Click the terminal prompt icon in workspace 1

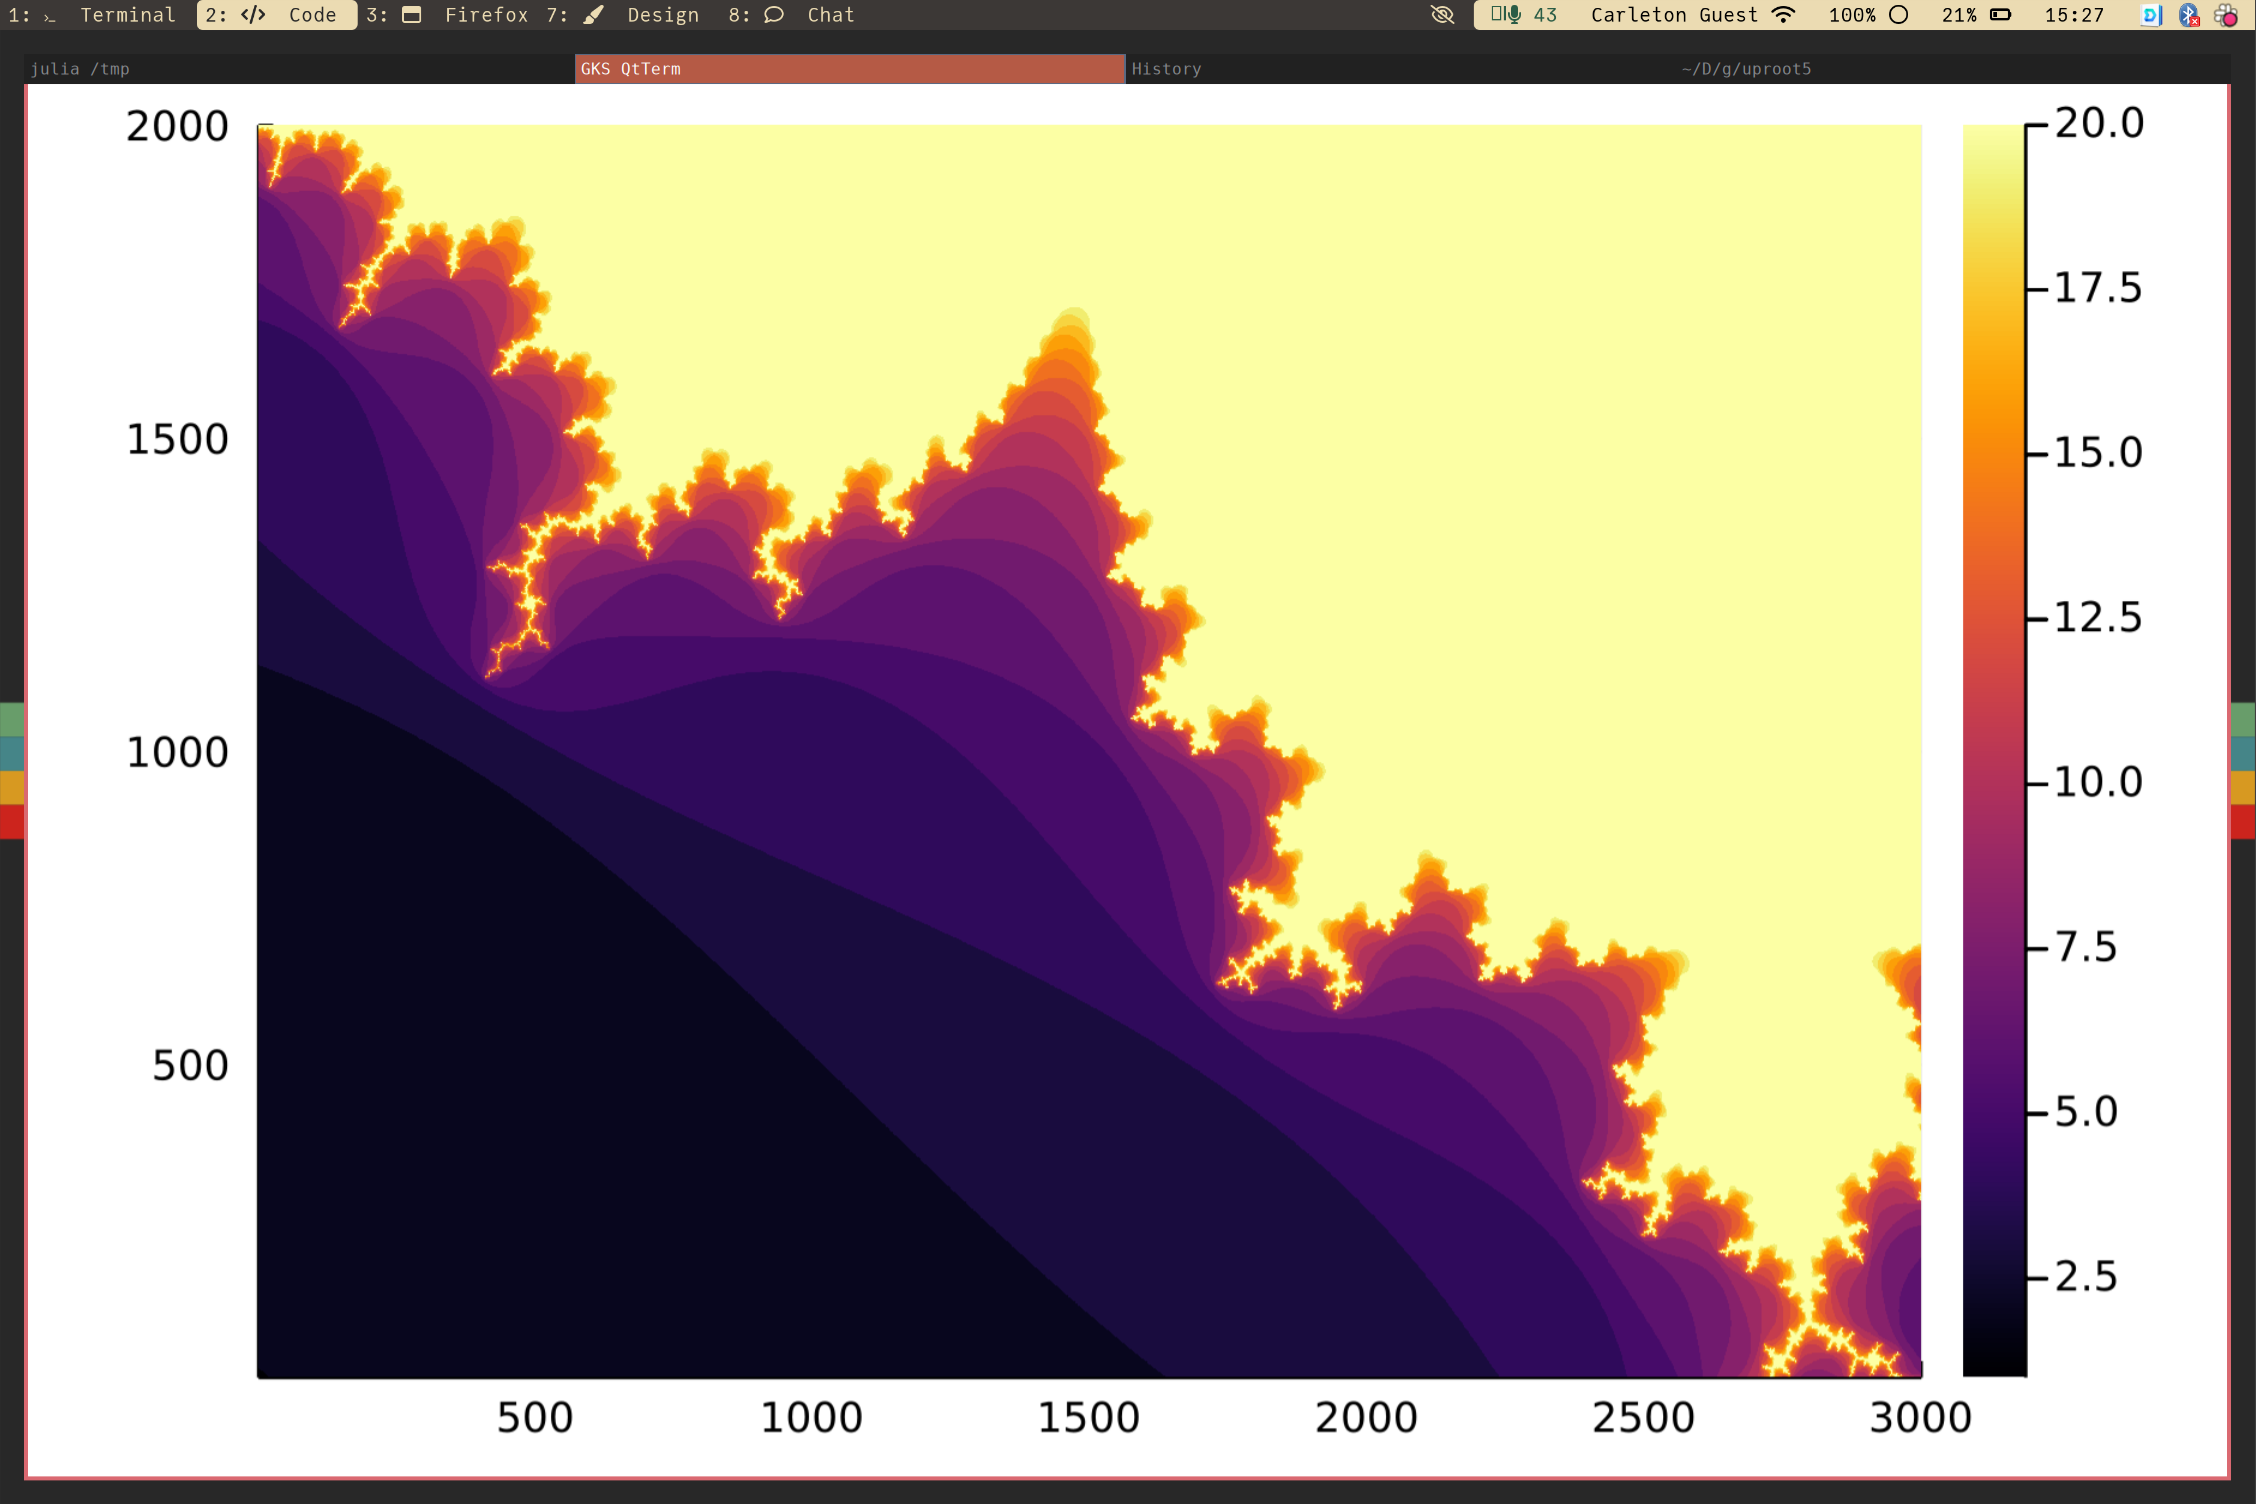point(50,16)
